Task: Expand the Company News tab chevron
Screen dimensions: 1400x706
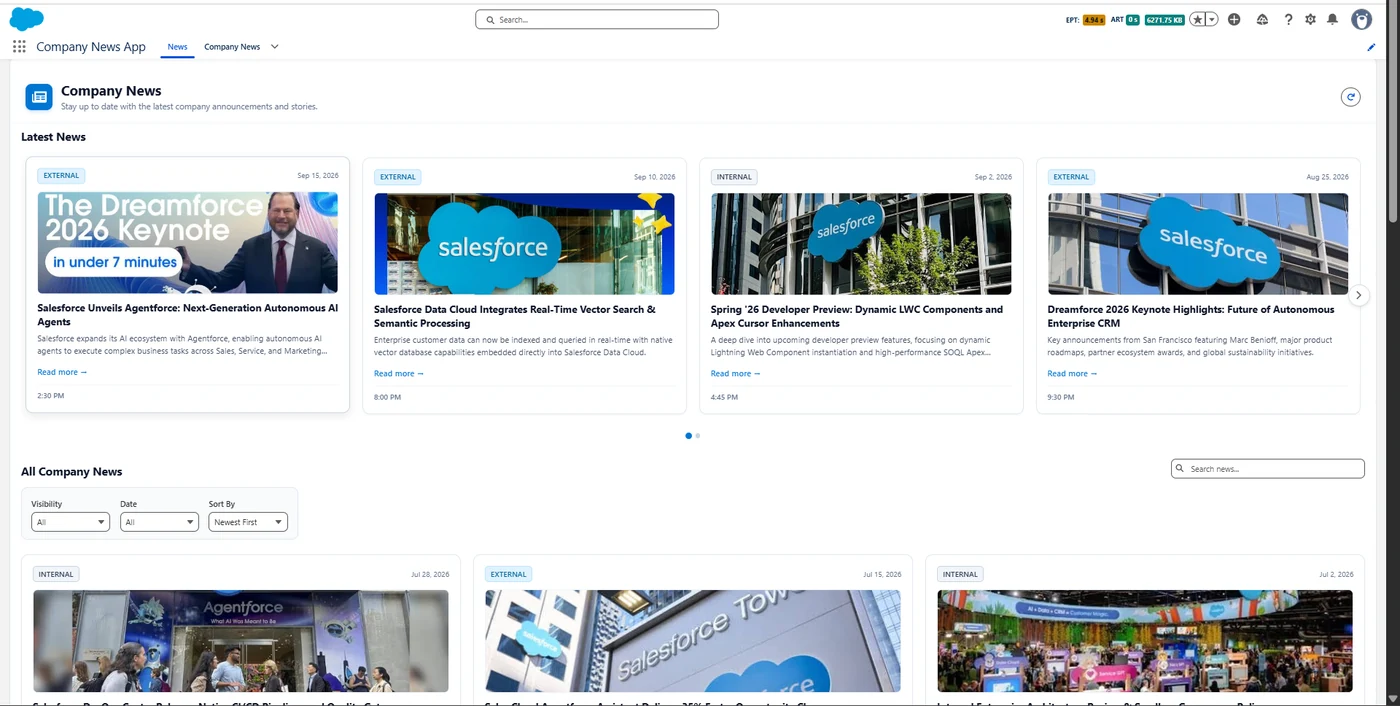Action: [275, 47]
